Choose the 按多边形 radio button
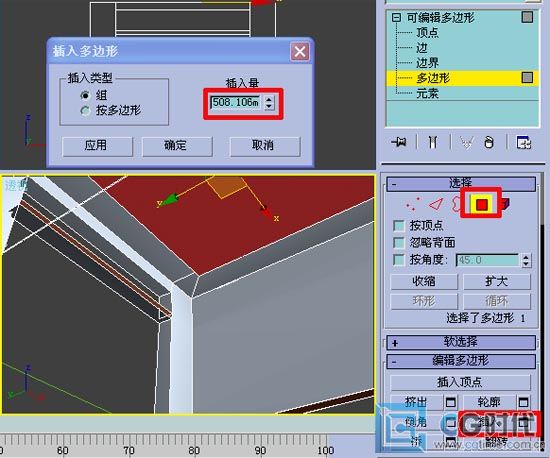 coord(85,111)
